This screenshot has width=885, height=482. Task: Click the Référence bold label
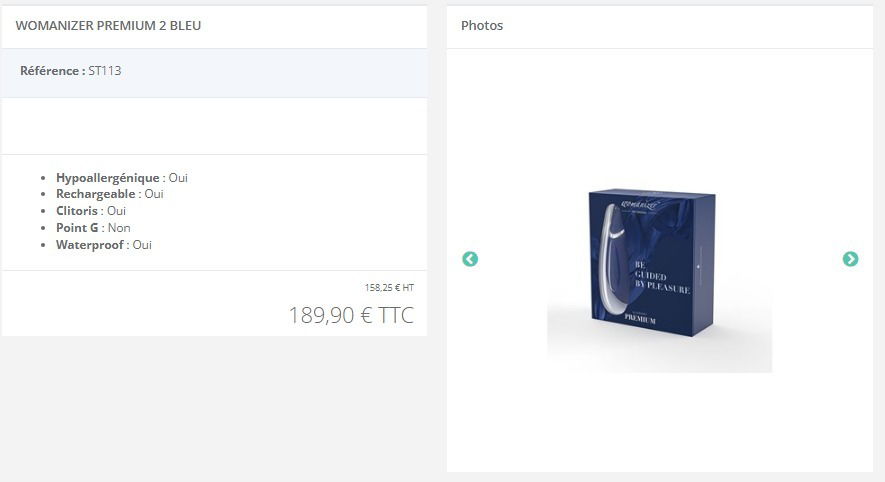[x=52, y=71]
